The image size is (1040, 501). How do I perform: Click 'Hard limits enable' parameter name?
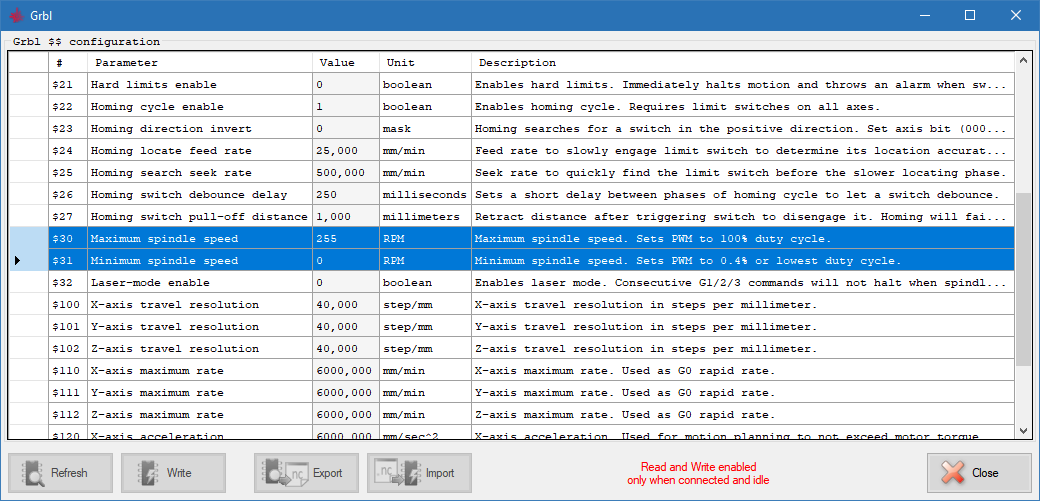pyautogui.click(x=153, y=85)
